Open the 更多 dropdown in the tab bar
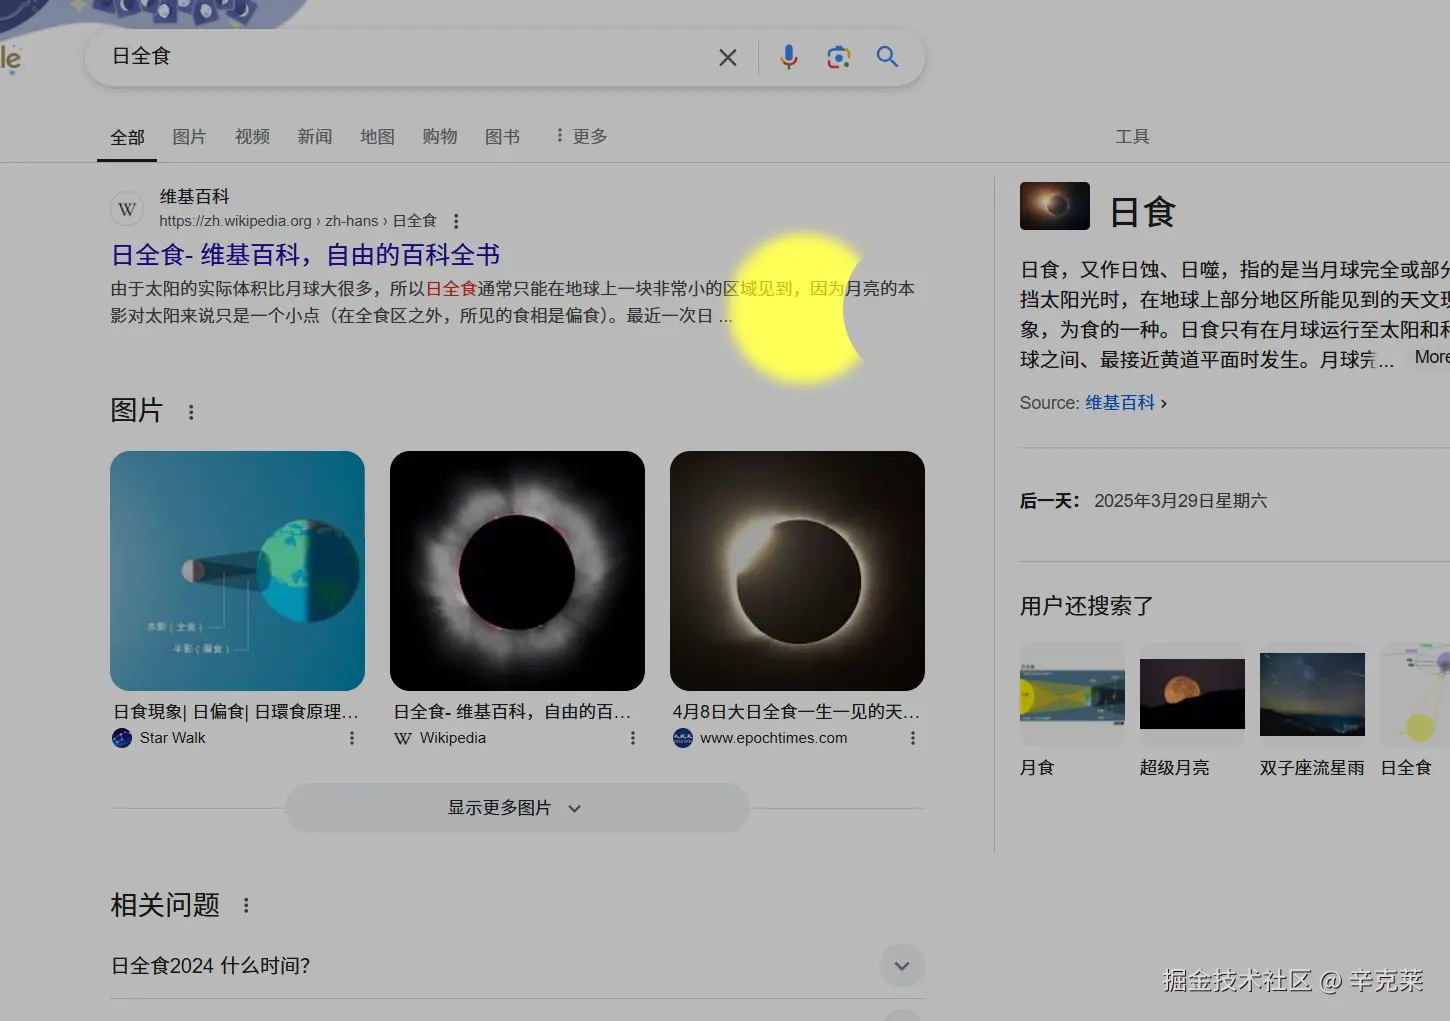 pyautogui.click(x=583, y=136)
